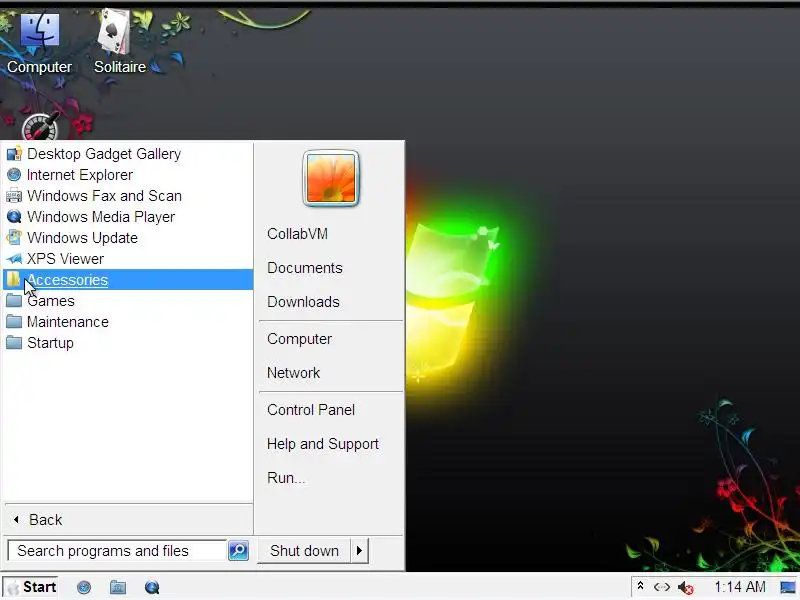This screenshot has width=800, height=600.
Task: Click the user account flower picture
Action: [x=331, y=178]
